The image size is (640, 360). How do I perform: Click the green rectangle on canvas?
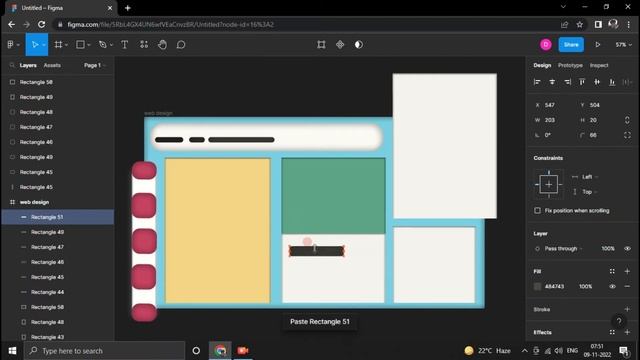pos(333,196)
